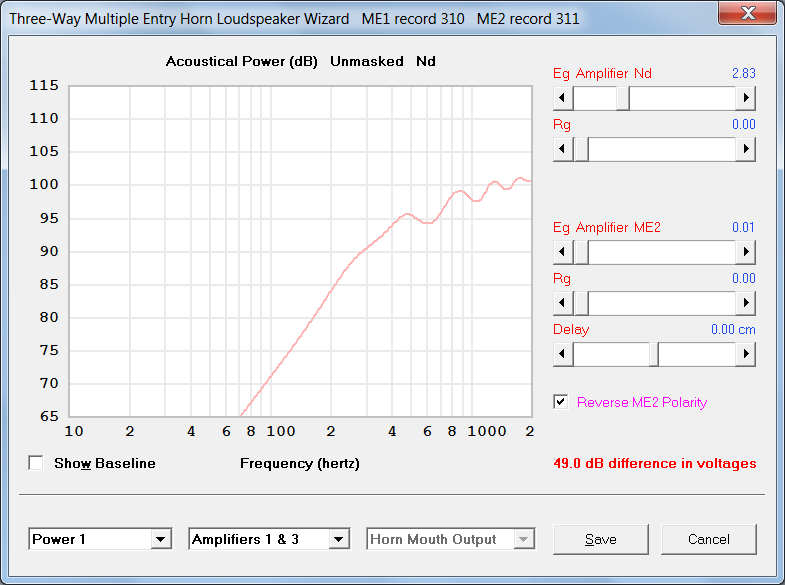Screen dimensions: 785x585
Task: Click left arrow of Nd Rg slider
Action: [x=563, y=149]
